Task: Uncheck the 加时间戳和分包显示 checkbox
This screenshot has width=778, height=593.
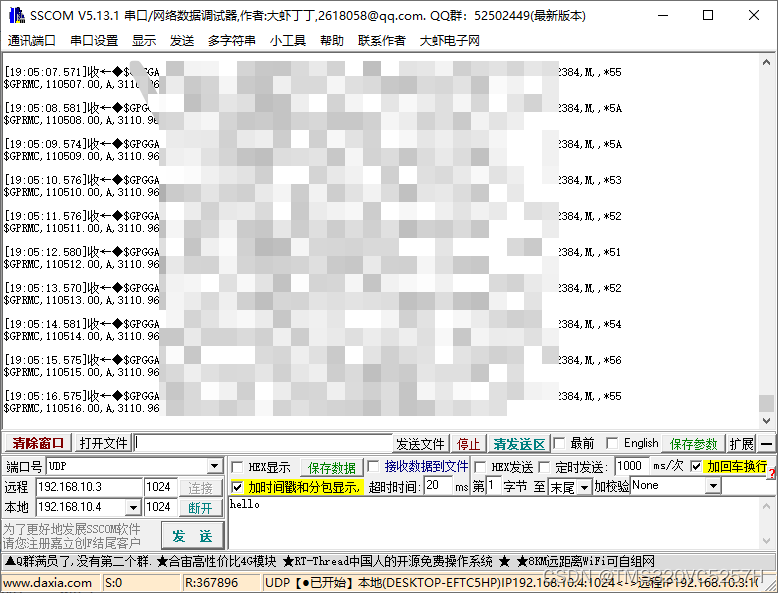Action: pos(237,487)
